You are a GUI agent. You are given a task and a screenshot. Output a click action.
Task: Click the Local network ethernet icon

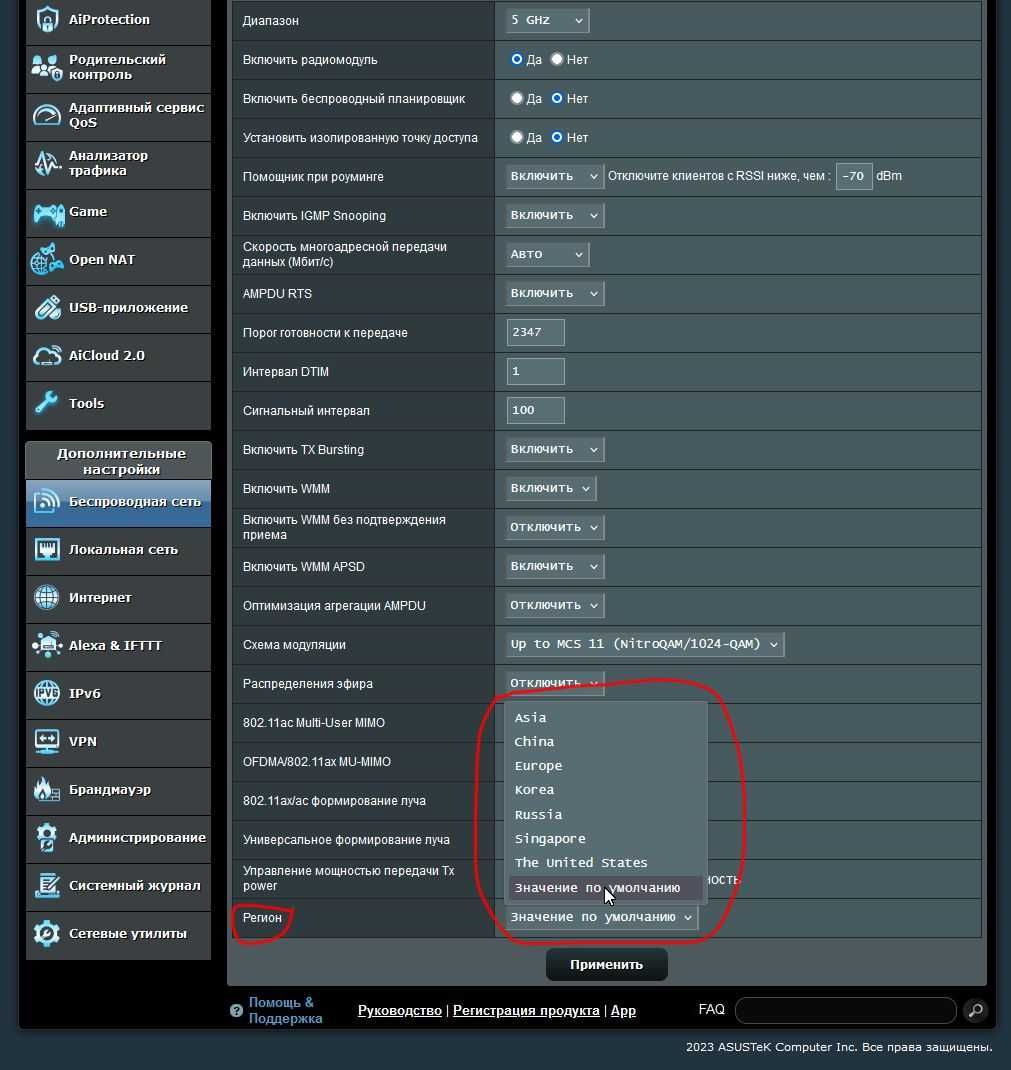[x=46, y=549]
